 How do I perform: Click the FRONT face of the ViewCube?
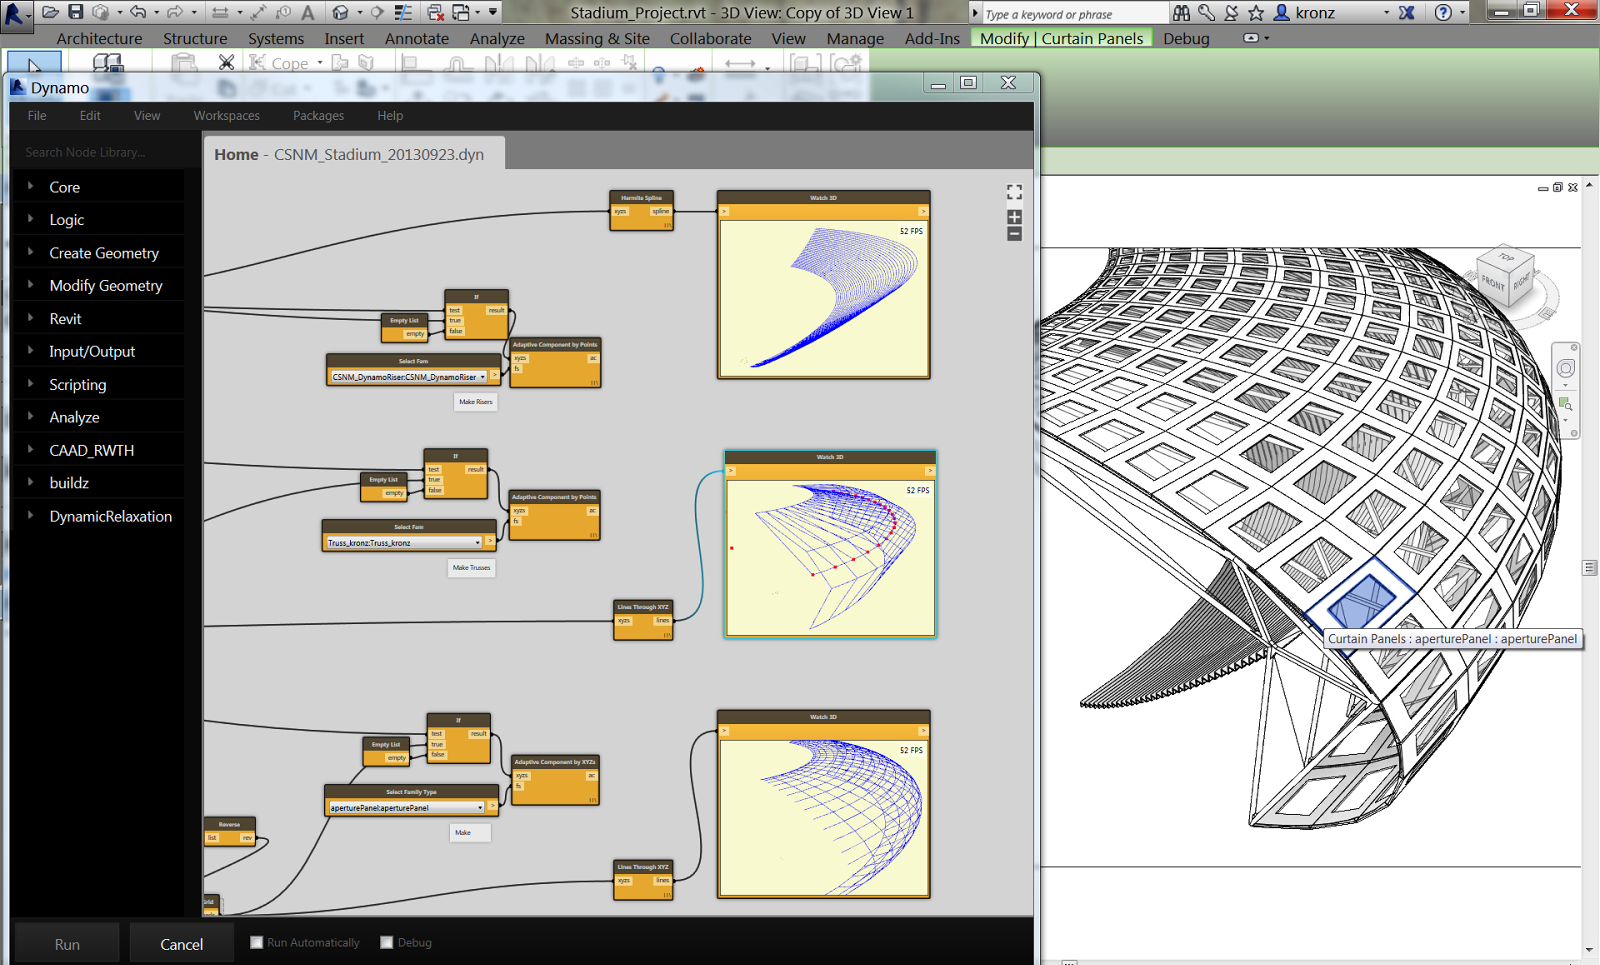(1492, 283)
